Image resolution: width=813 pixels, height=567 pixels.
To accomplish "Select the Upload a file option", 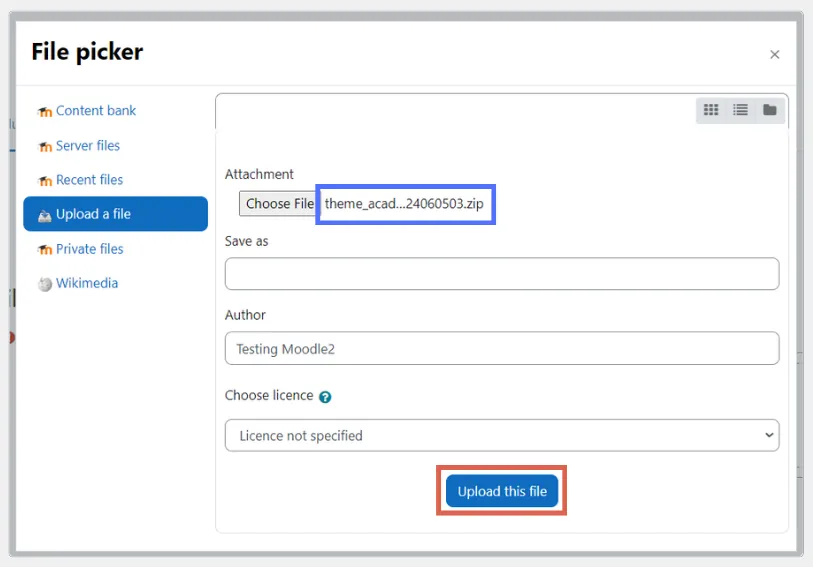I will click(116, 214).
